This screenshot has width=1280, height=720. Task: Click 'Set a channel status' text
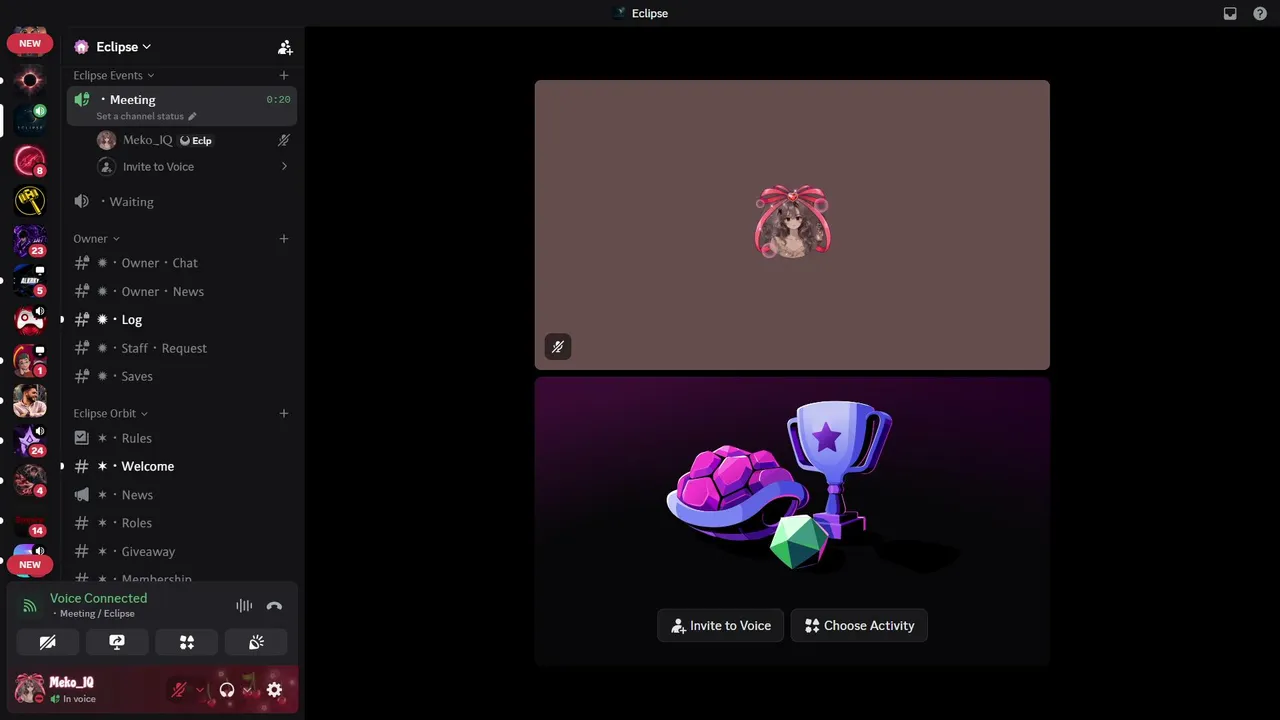click(x=140, y=116)
